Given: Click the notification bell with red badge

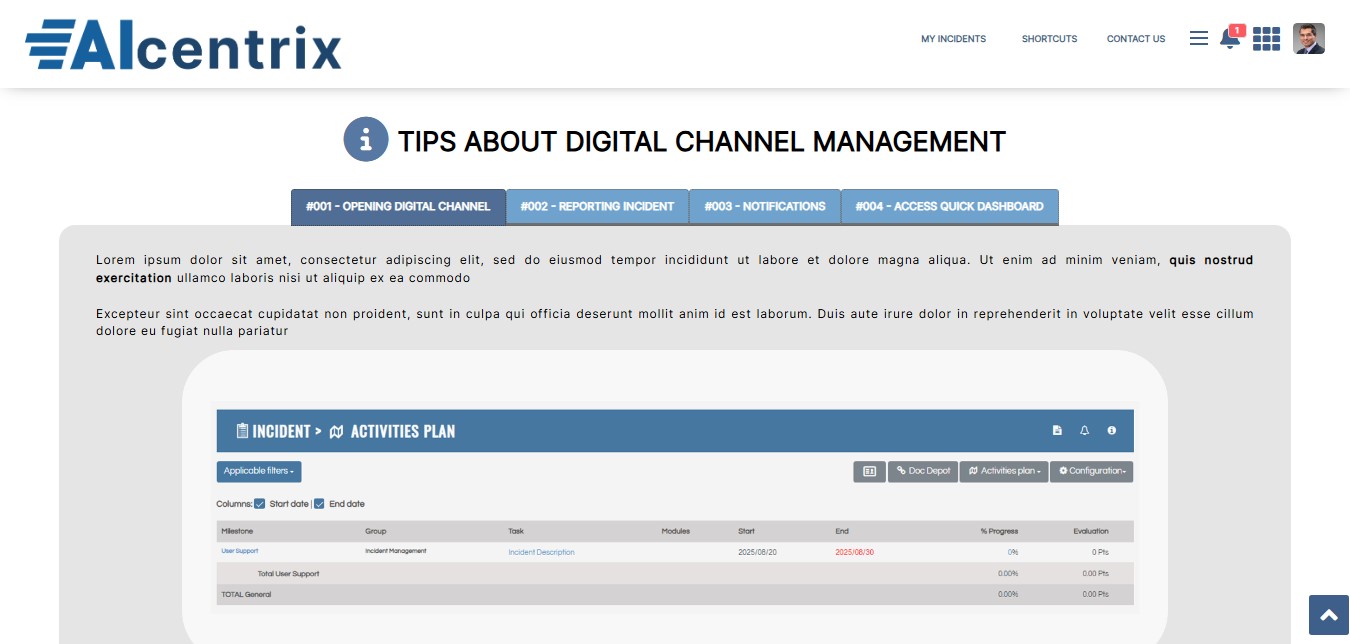Looking at the screenshot, I should pyautogui.click(x=1229, y=39).
